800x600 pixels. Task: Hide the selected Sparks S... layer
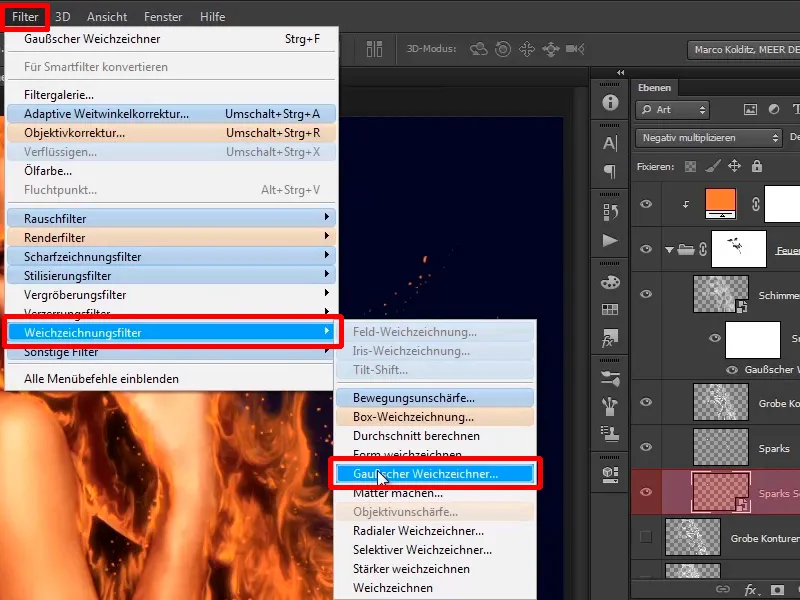click(646, 492)
